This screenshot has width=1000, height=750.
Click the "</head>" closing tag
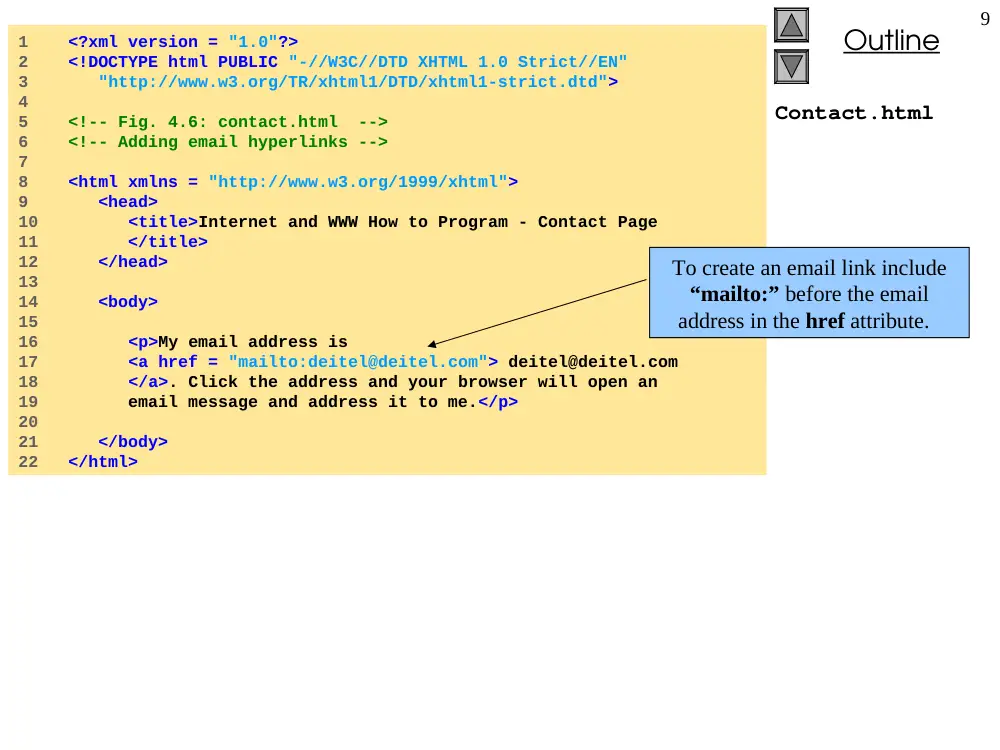click(x=133, y=261)
